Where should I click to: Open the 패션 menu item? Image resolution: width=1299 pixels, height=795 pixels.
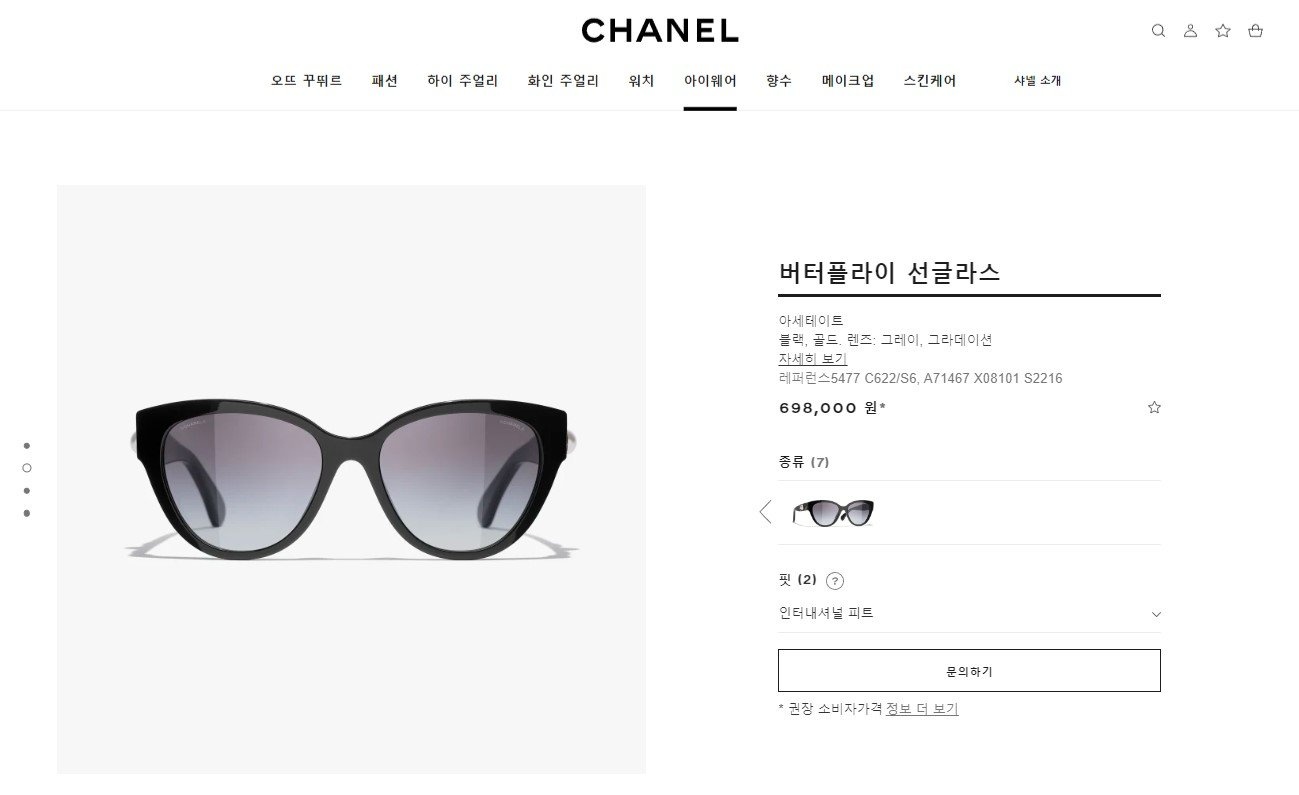pos(384,81)
